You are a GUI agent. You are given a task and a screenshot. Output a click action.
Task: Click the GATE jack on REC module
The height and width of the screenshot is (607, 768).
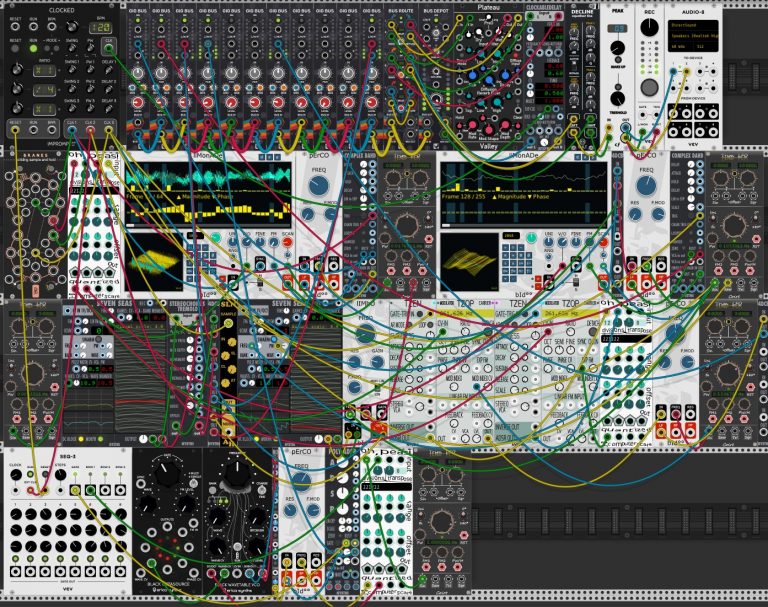pos(643,114)
